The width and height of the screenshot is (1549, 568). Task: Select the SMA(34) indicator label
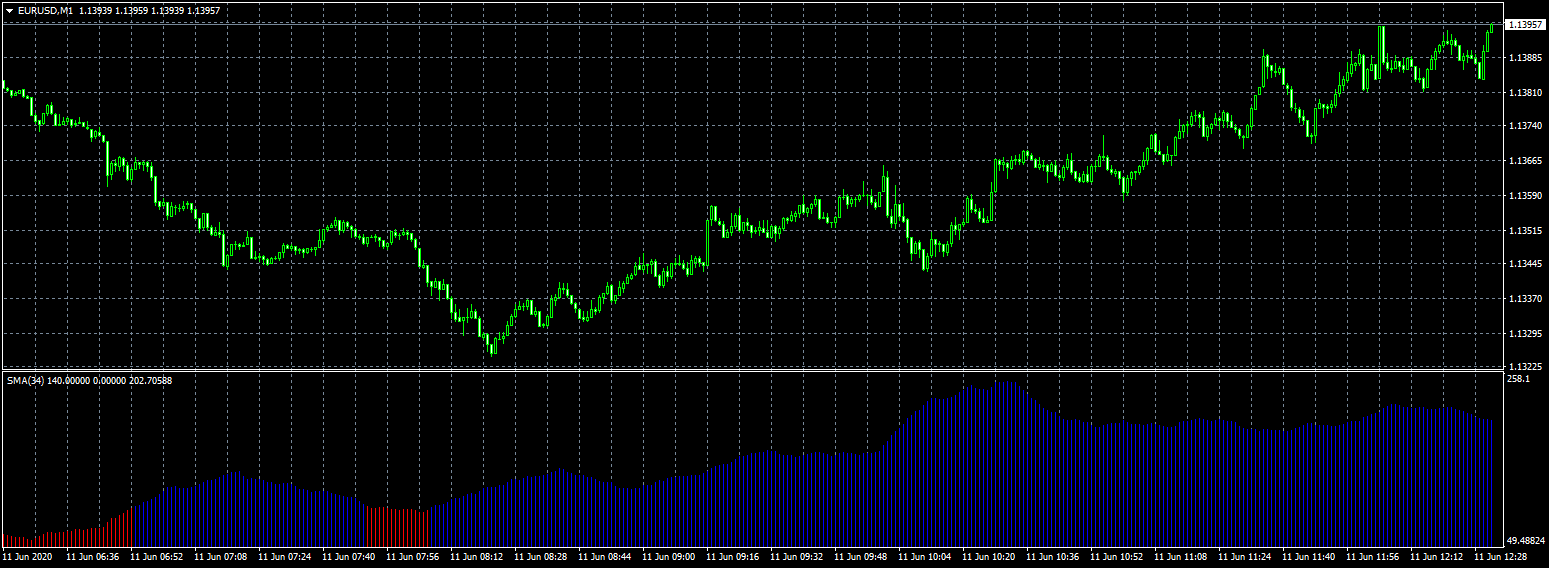[24, 380]
